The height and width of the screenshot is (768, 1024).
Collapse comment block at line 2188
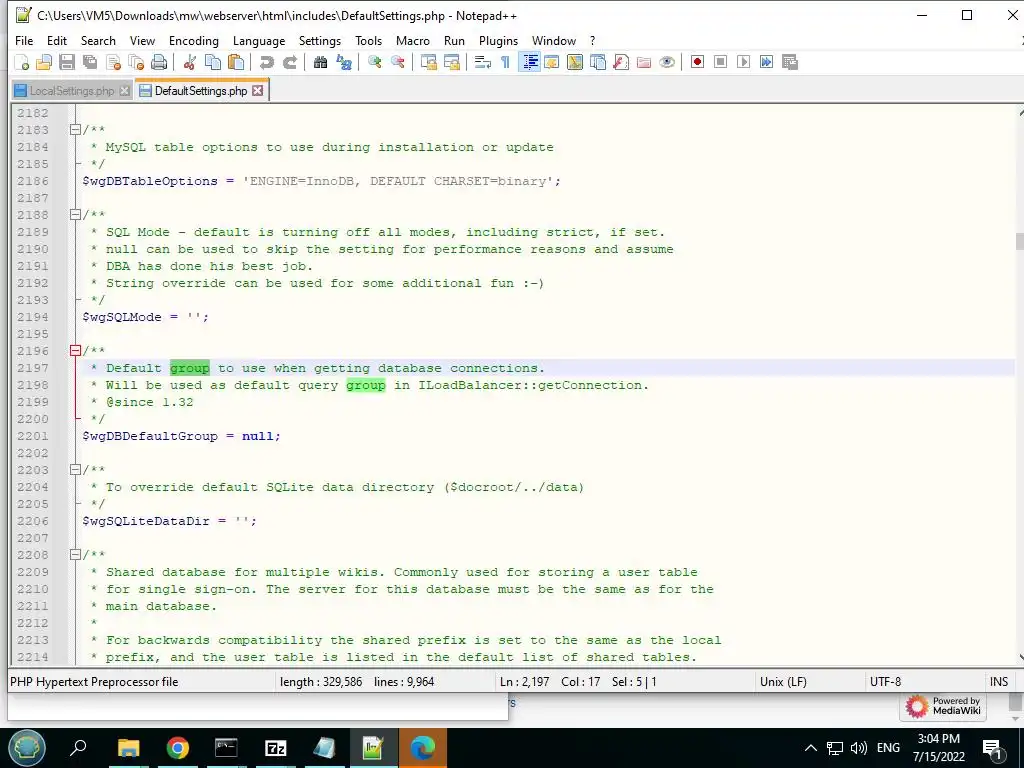click(75, 215)
